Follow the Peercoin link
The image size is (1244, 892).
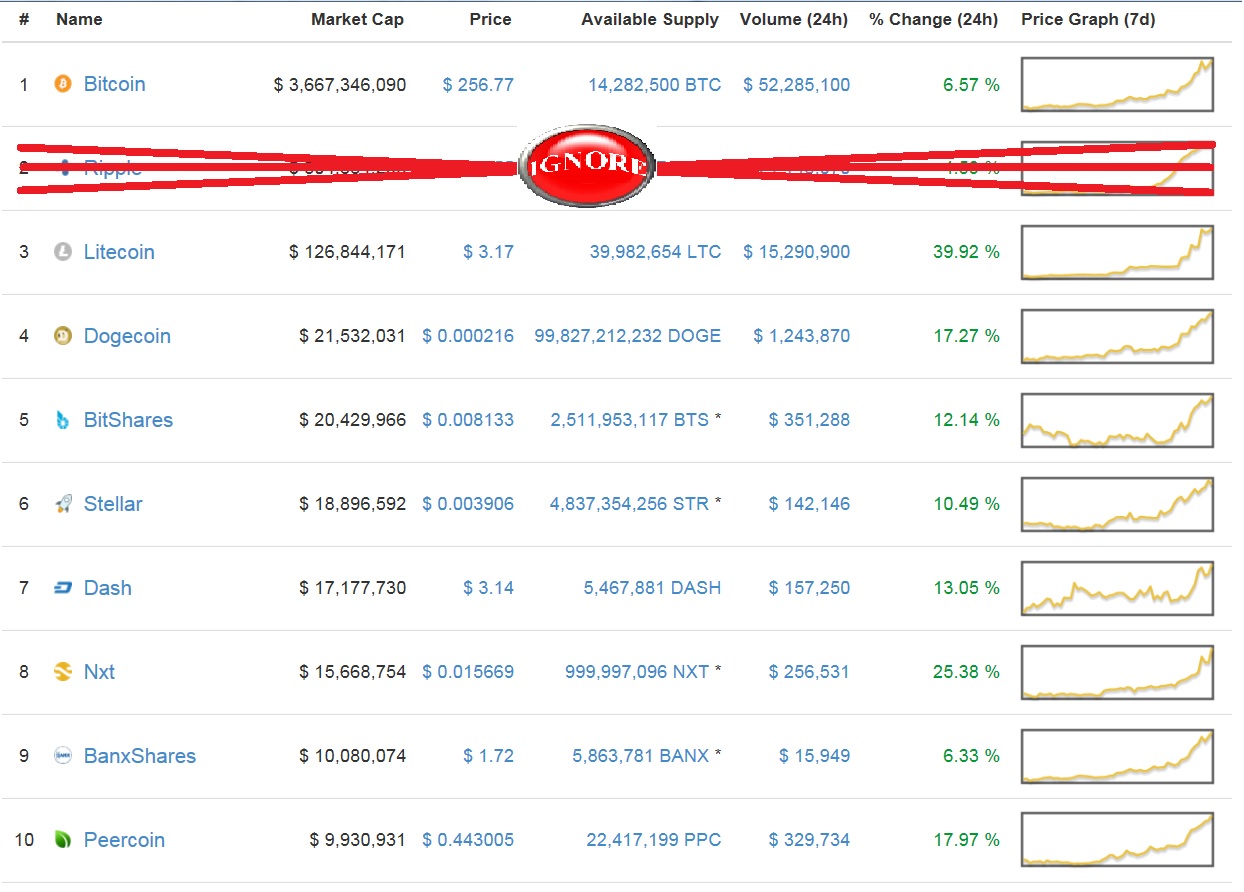point(124,840)
